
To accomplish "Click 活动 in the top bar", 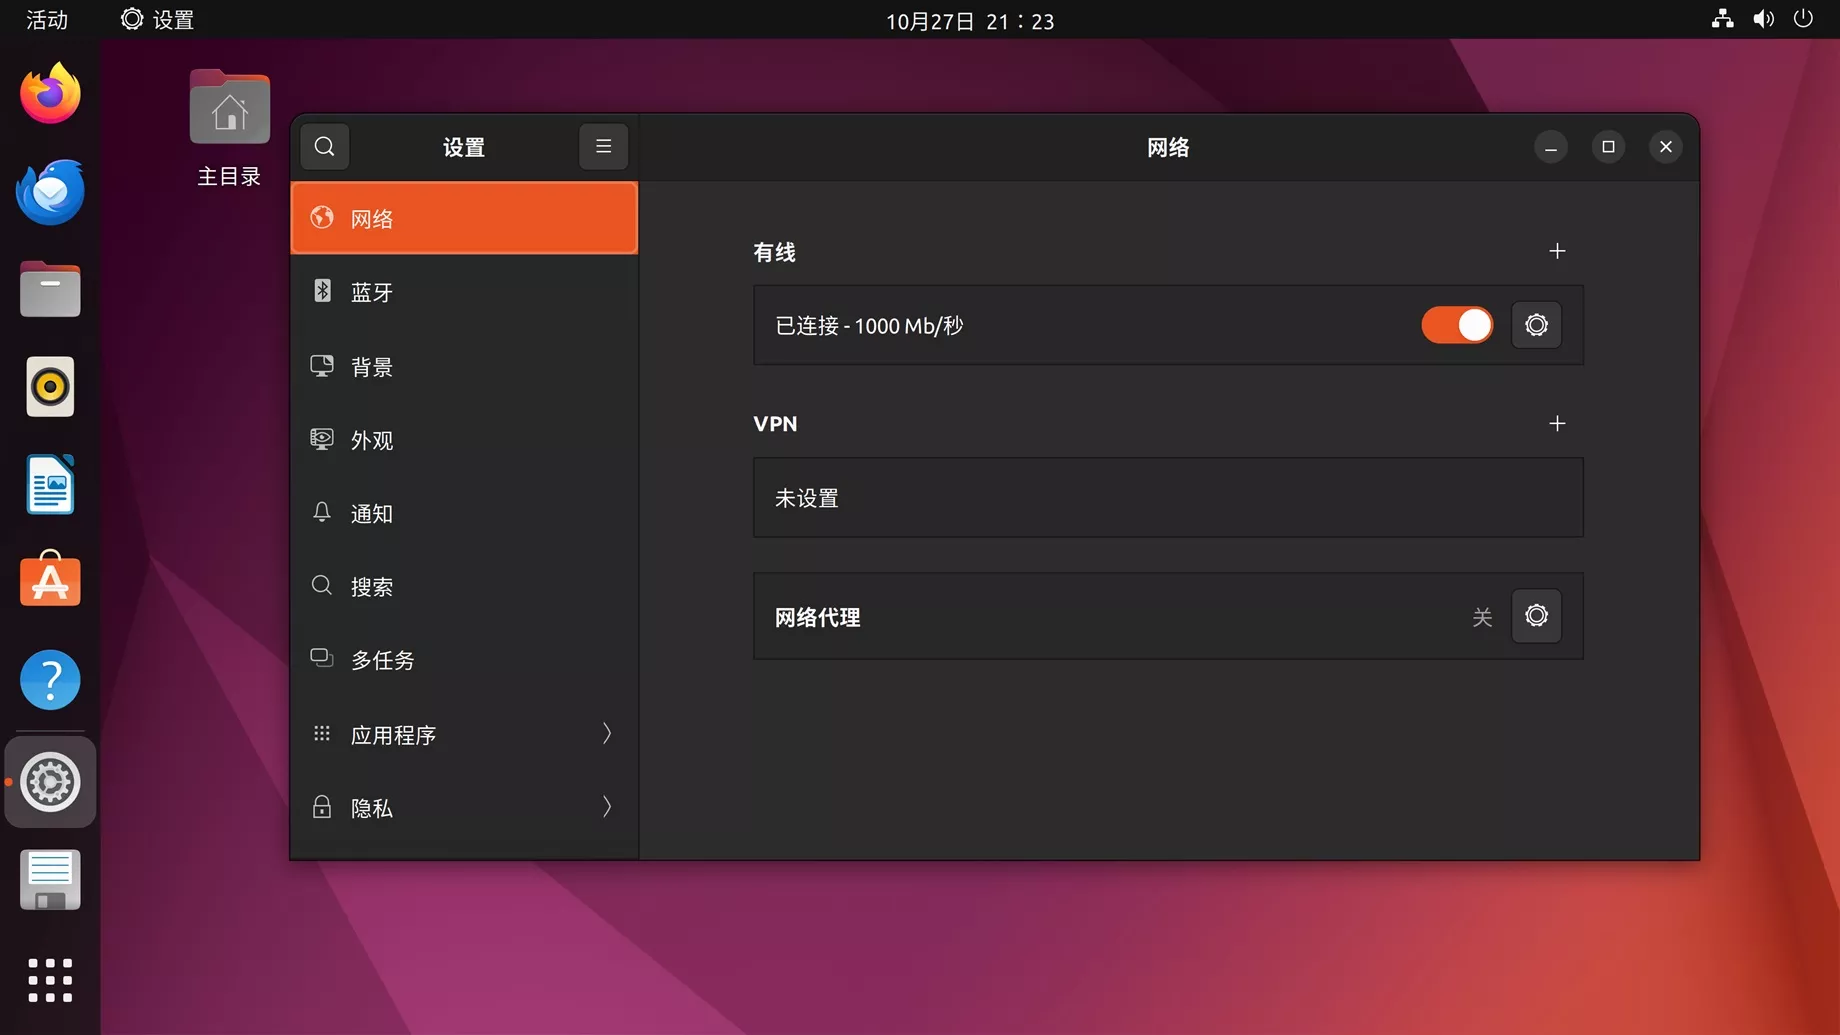I will point(47,20).
